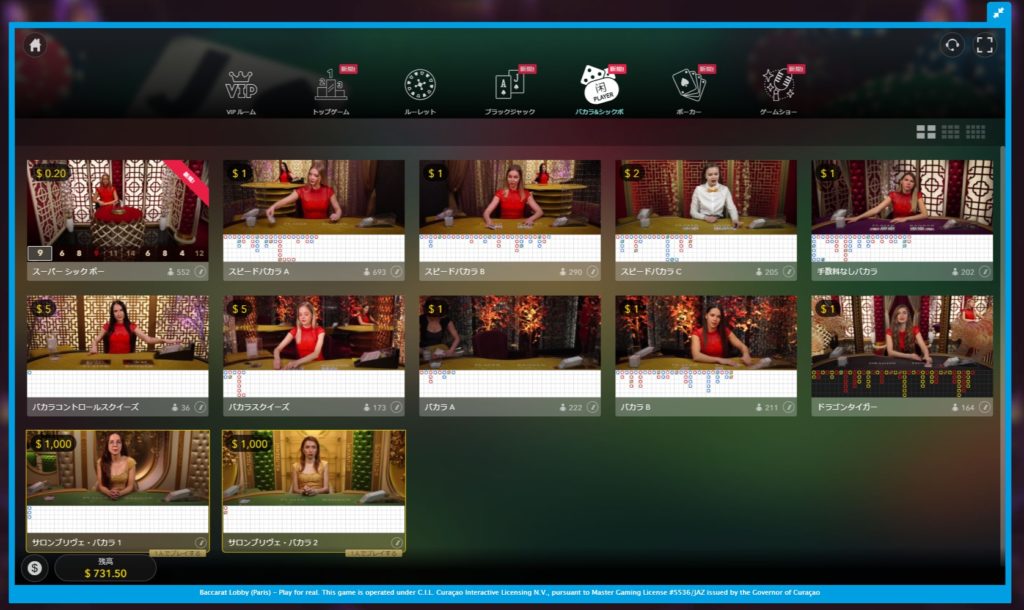Switch to the medium tile grid view

(x=951, y=132)
